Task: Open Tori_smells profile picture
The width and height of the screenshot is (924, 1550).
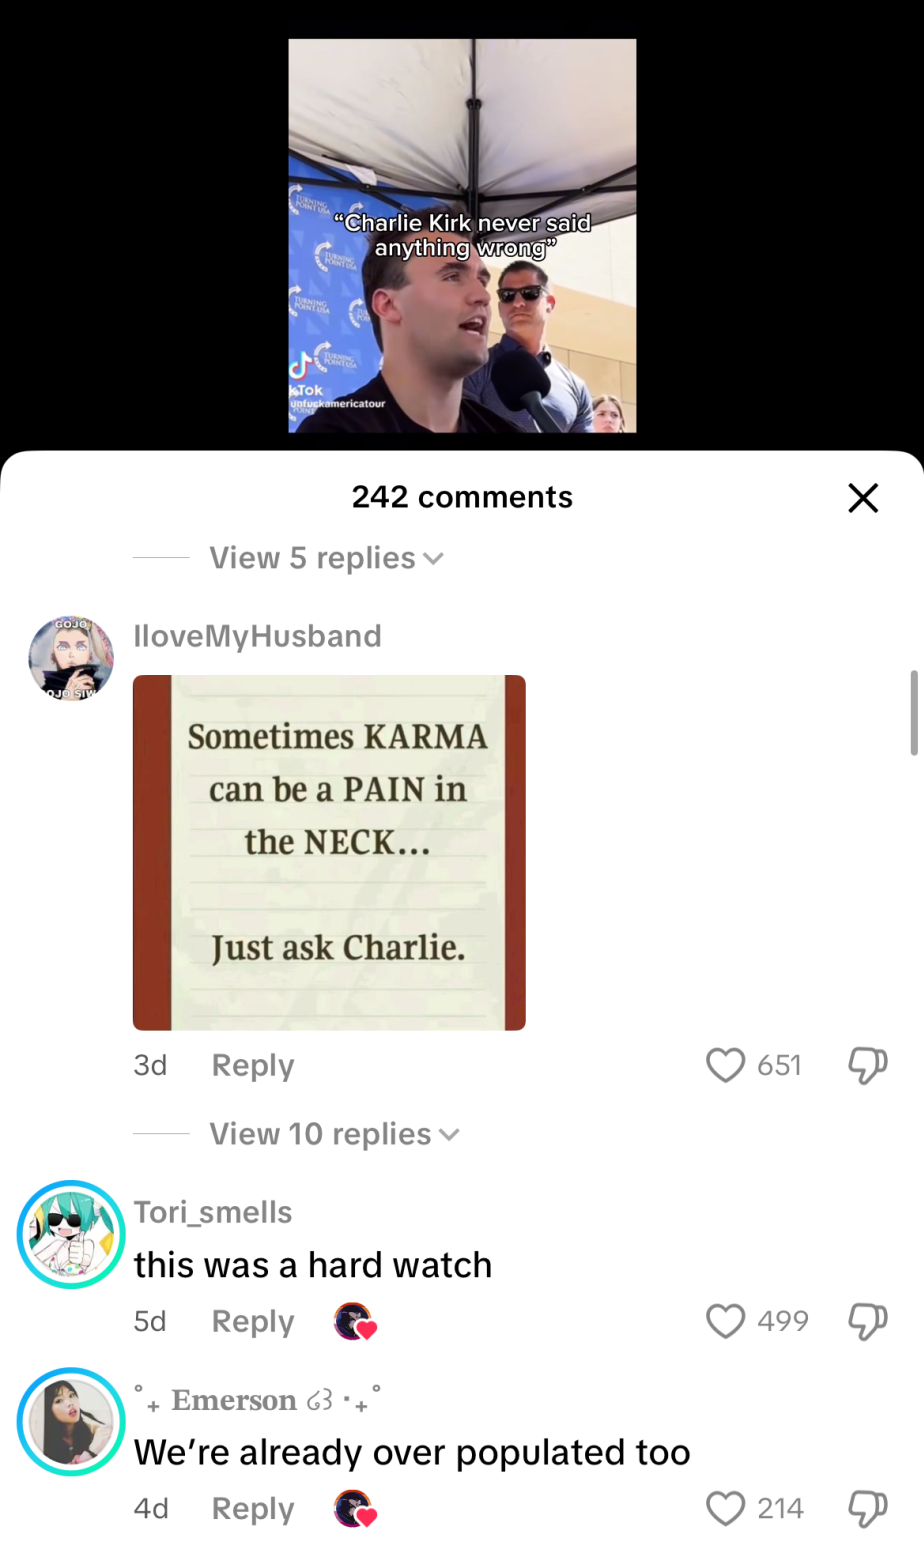Action: tap(71, 1234)
